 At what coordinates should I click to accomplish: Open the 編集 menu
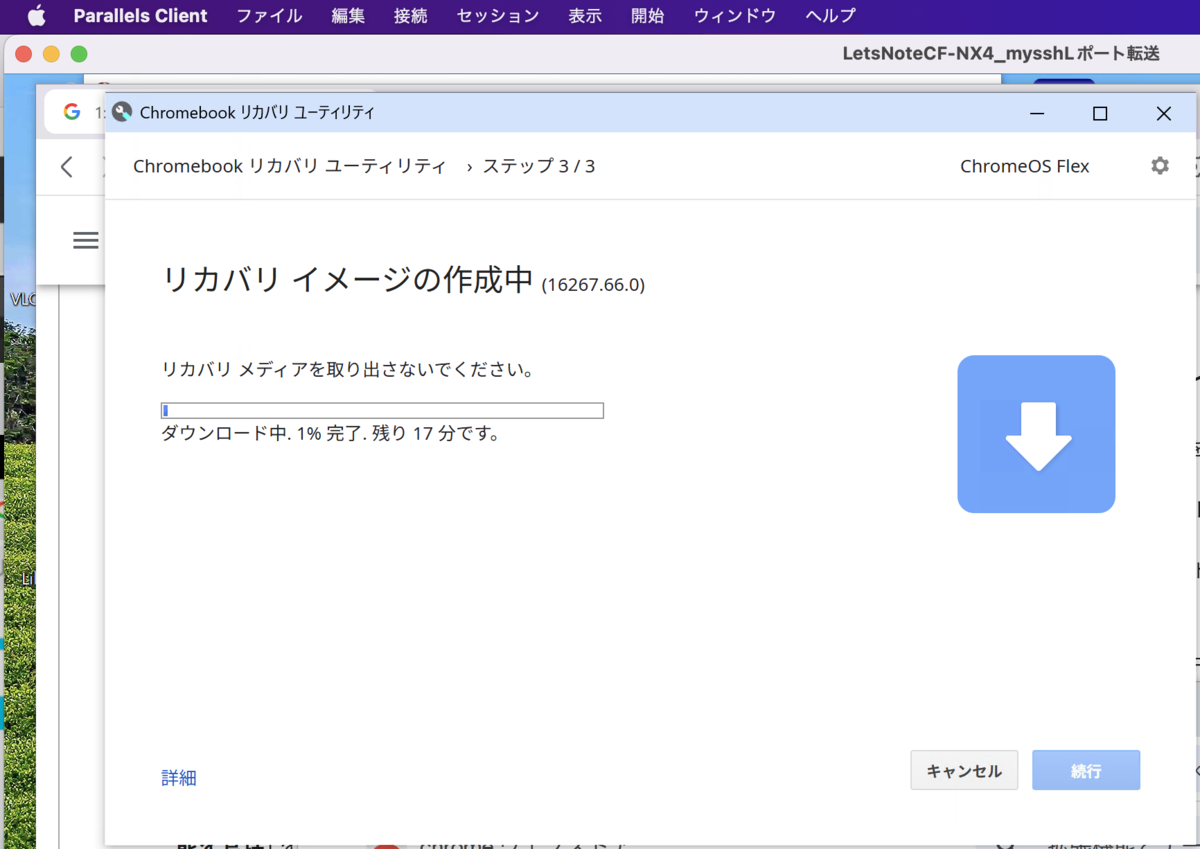click(x=348, y=16)
